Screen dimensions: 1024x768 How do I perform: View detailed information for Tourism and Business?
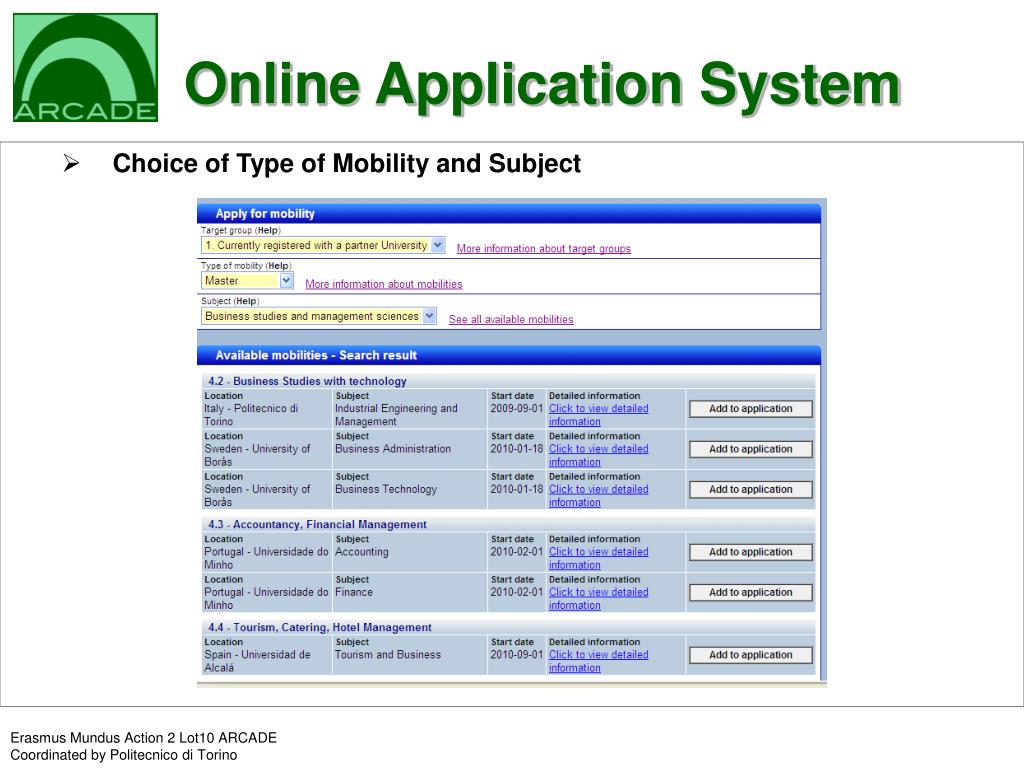(x=598, y=661)
